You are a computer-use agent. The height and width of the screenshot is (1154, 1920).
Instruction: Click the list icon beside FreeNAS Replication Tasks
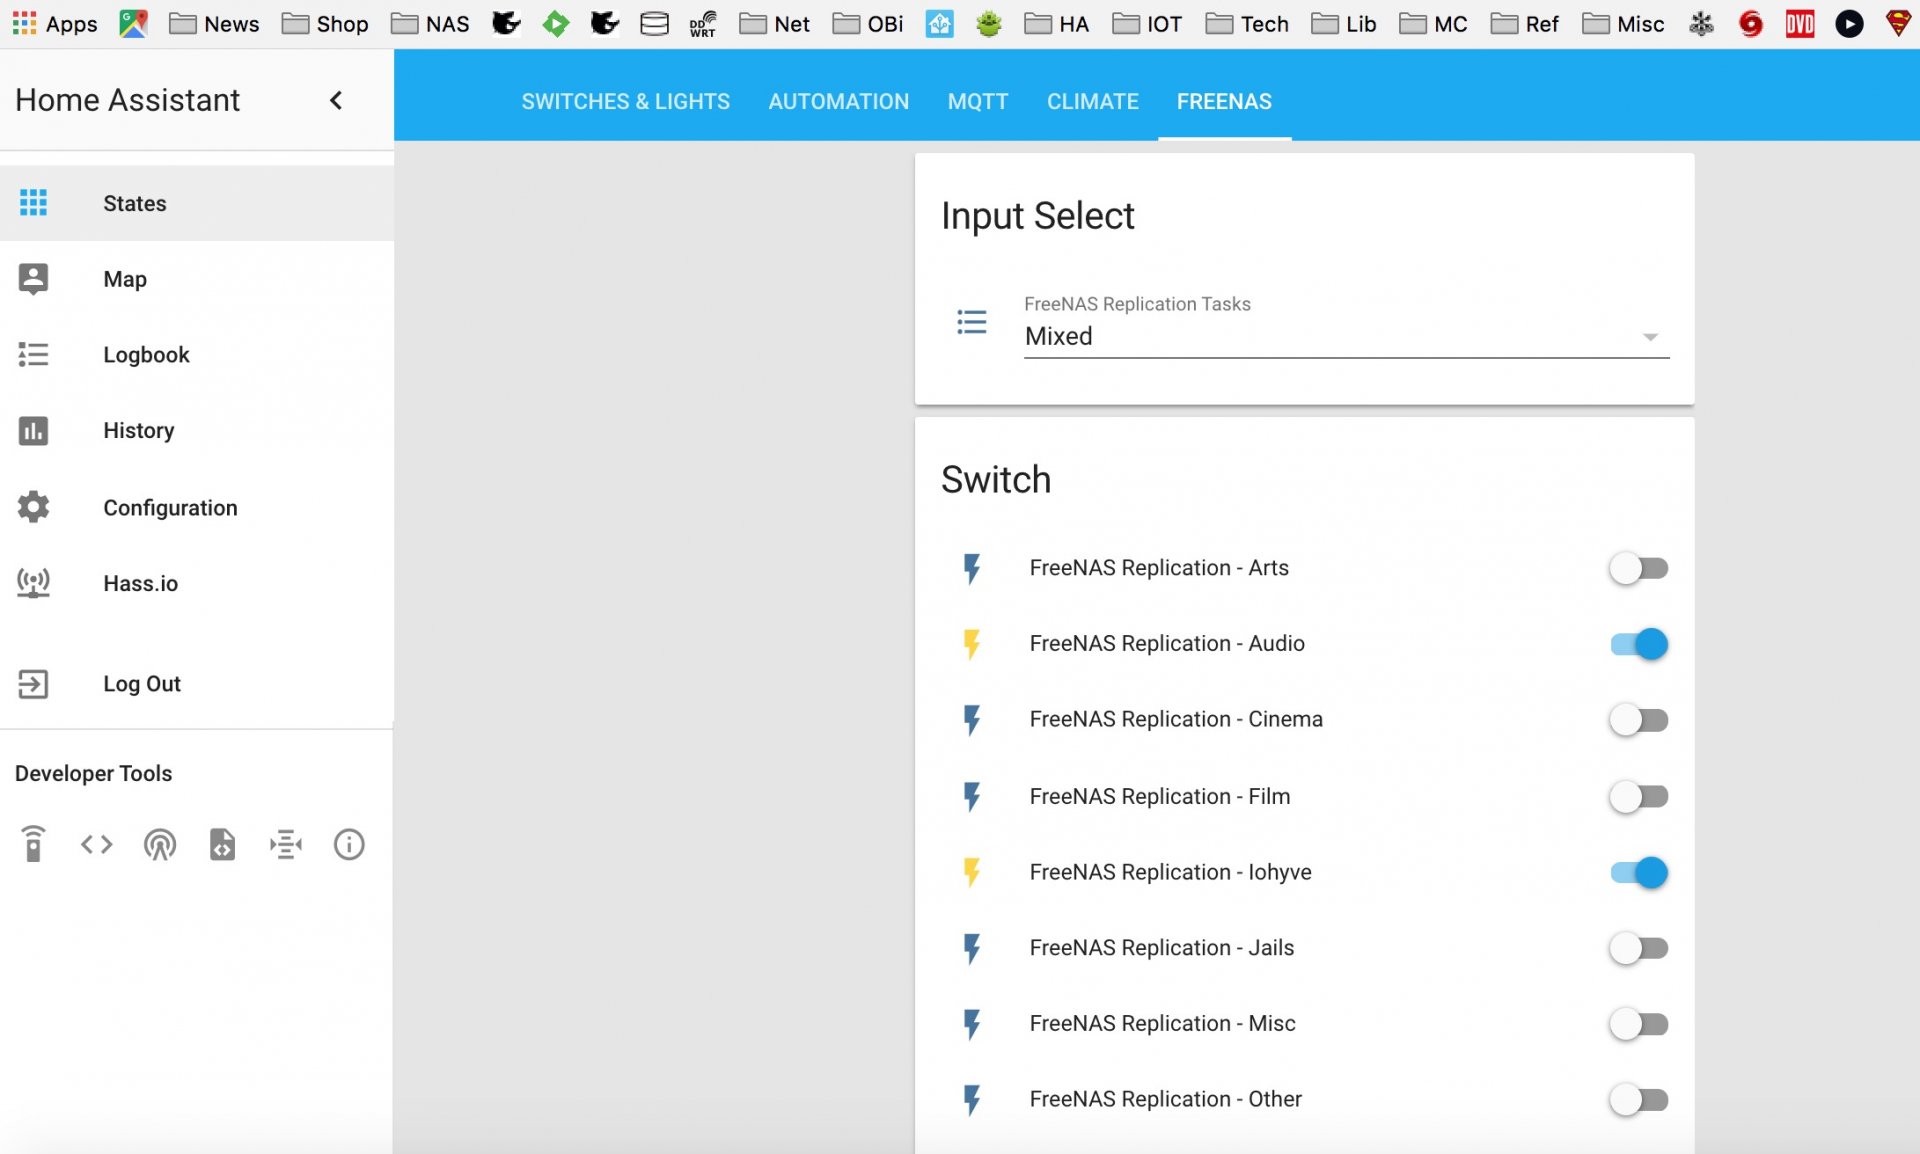(971, 322)
